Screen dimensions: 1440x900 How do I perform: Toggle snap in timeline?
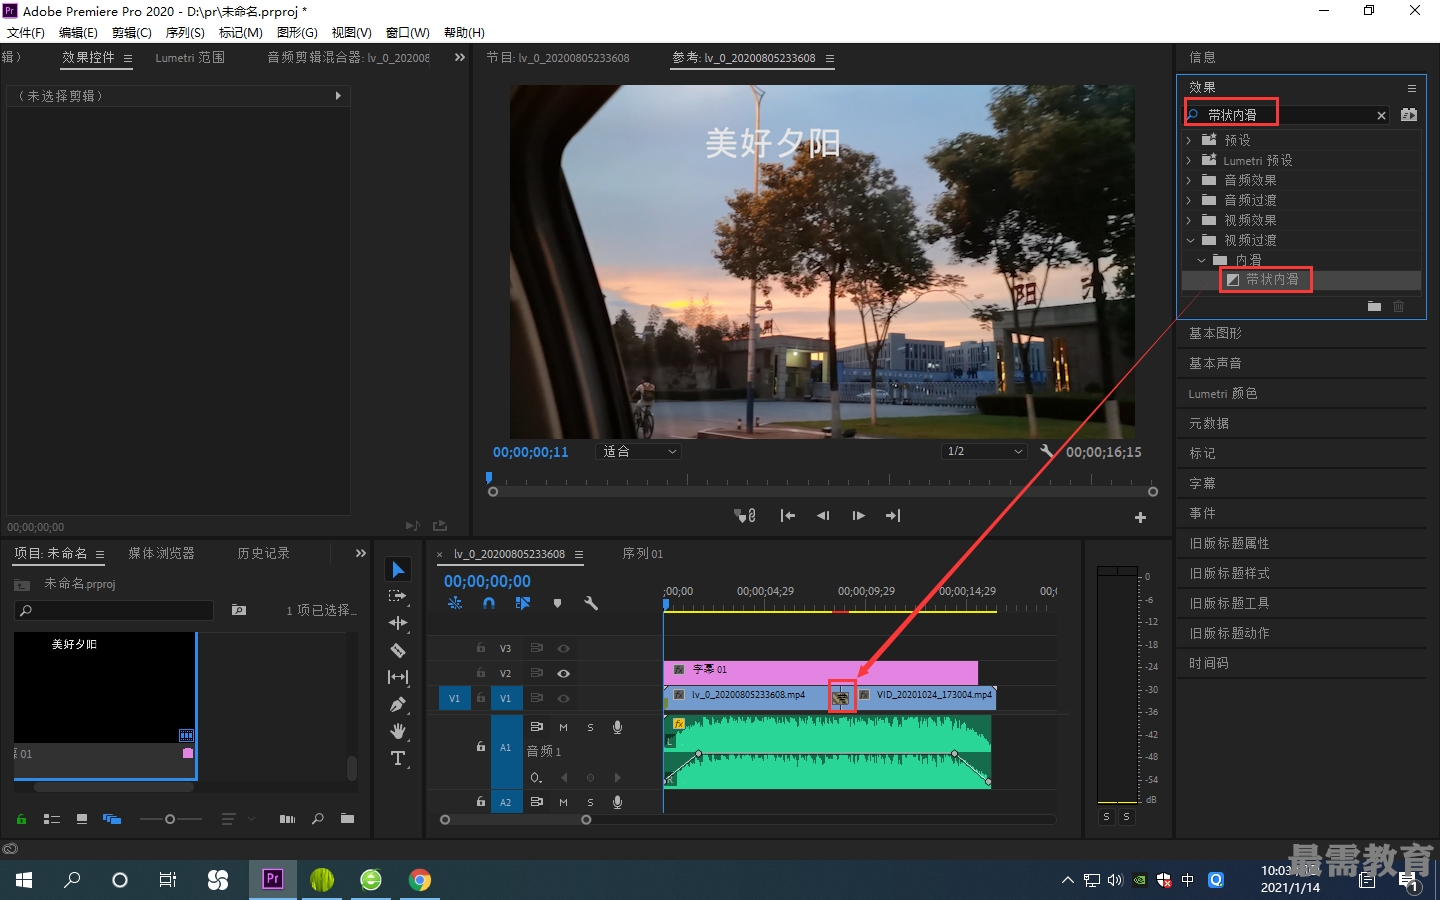pyautogui.click(x=489, y=603)
